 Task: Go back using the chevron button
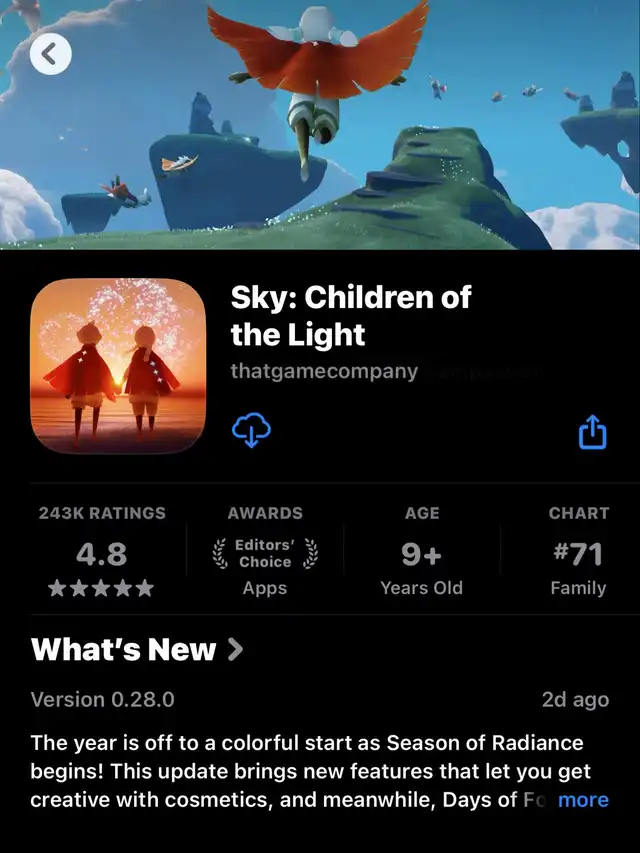(51, 54)
